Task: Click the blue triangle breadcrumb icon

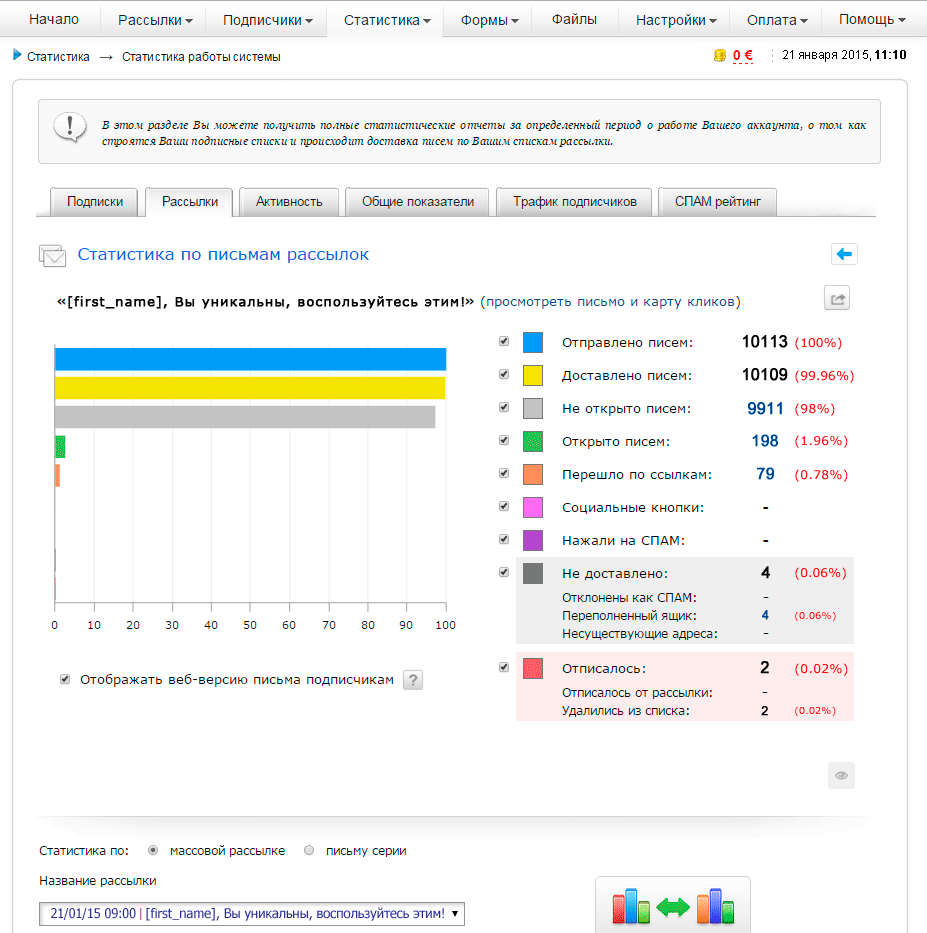Action: pyautogui.click(x=17, y=56)
